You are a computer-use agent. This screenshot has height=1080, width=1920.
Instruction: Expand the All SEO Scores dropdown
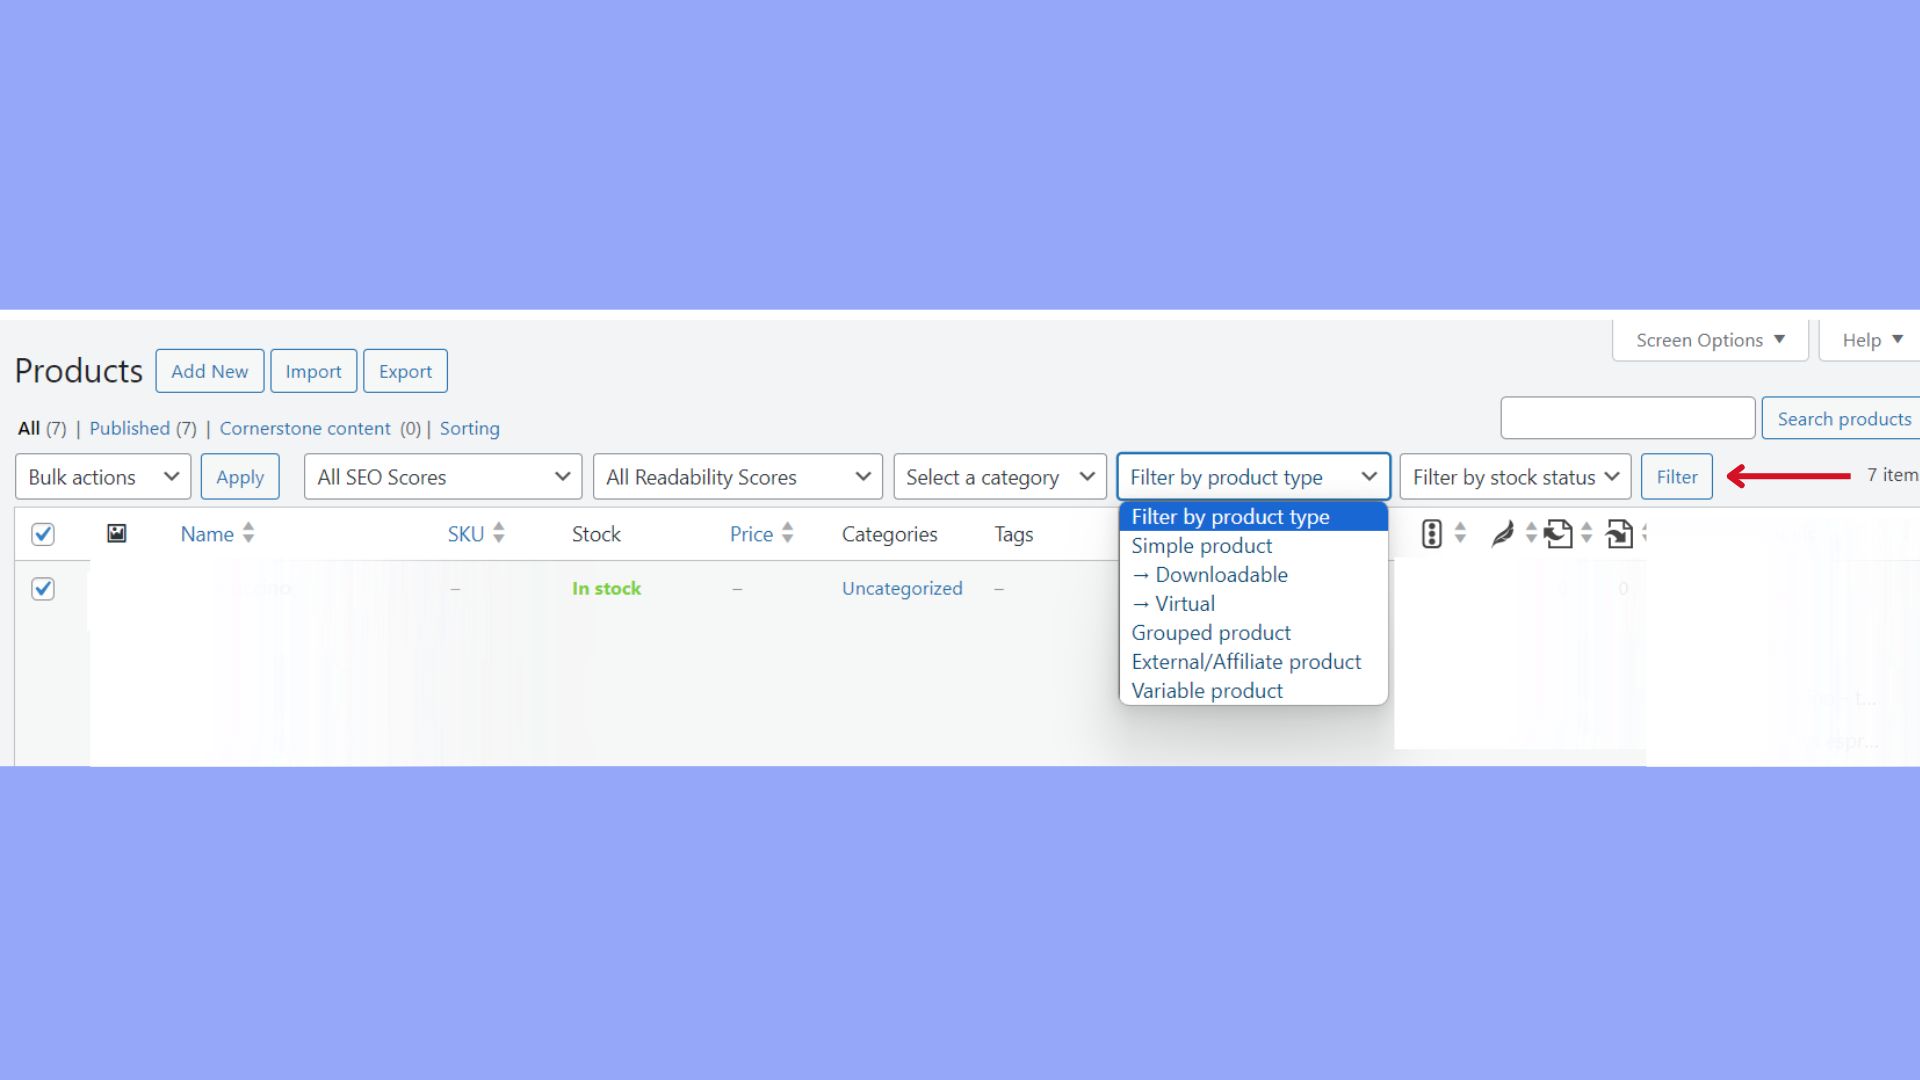click(442, 477)
